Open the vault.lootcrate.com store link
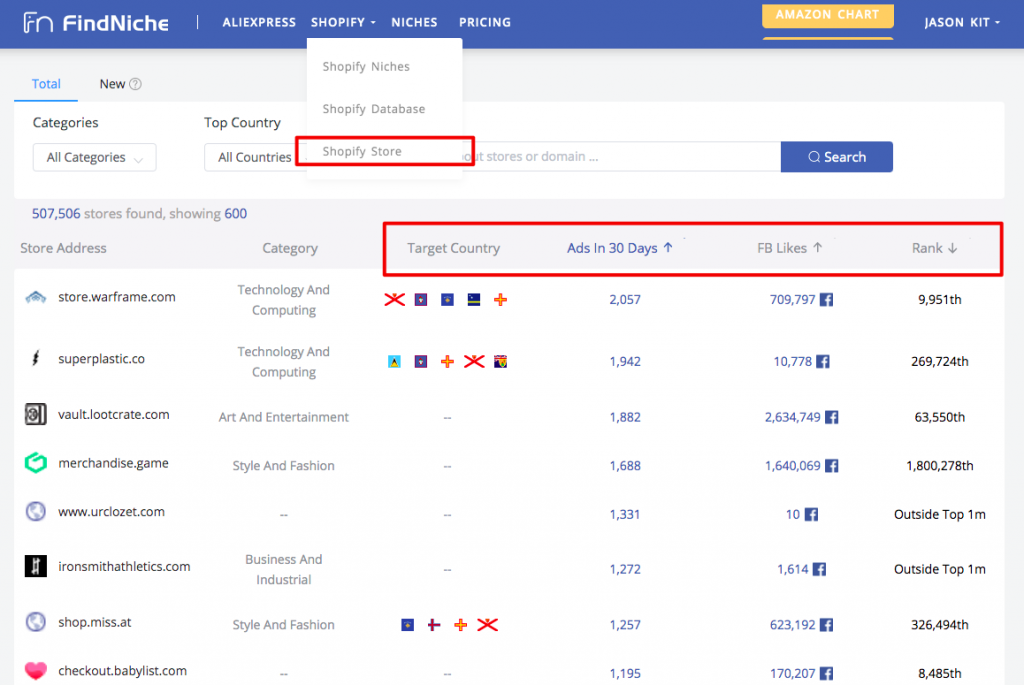Viewport: 1024px width, 685px height. point(114,414)
